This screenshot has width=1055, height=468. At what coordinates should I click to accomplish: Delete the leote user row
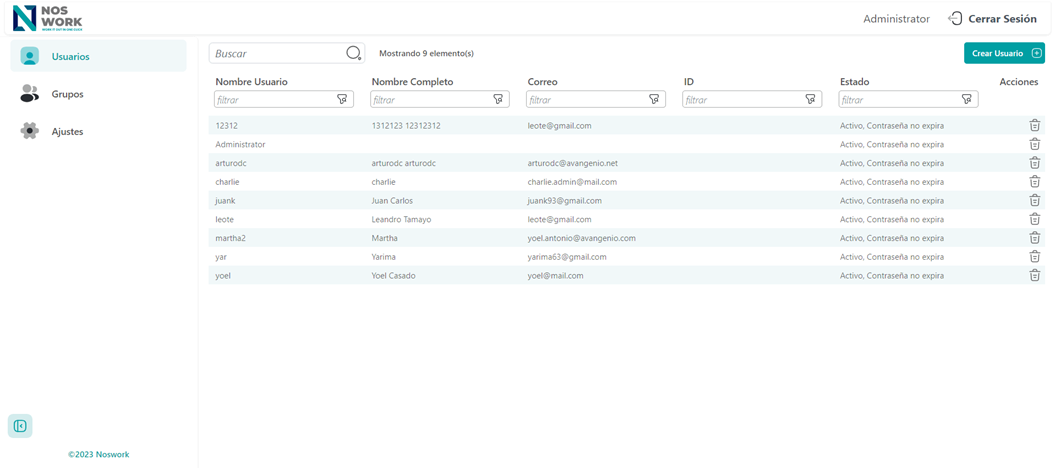pyautogui.click(x=1035, y=219)
